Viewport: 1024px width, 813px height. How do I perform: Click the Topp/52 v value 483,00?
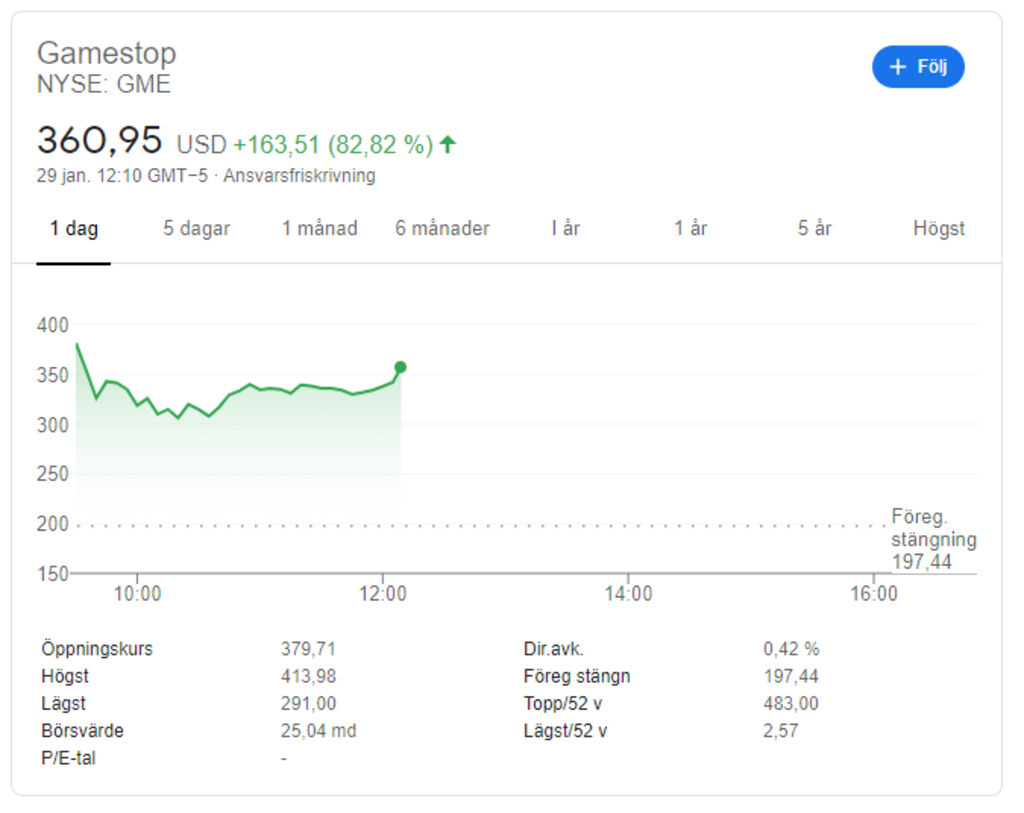point(790,704)
